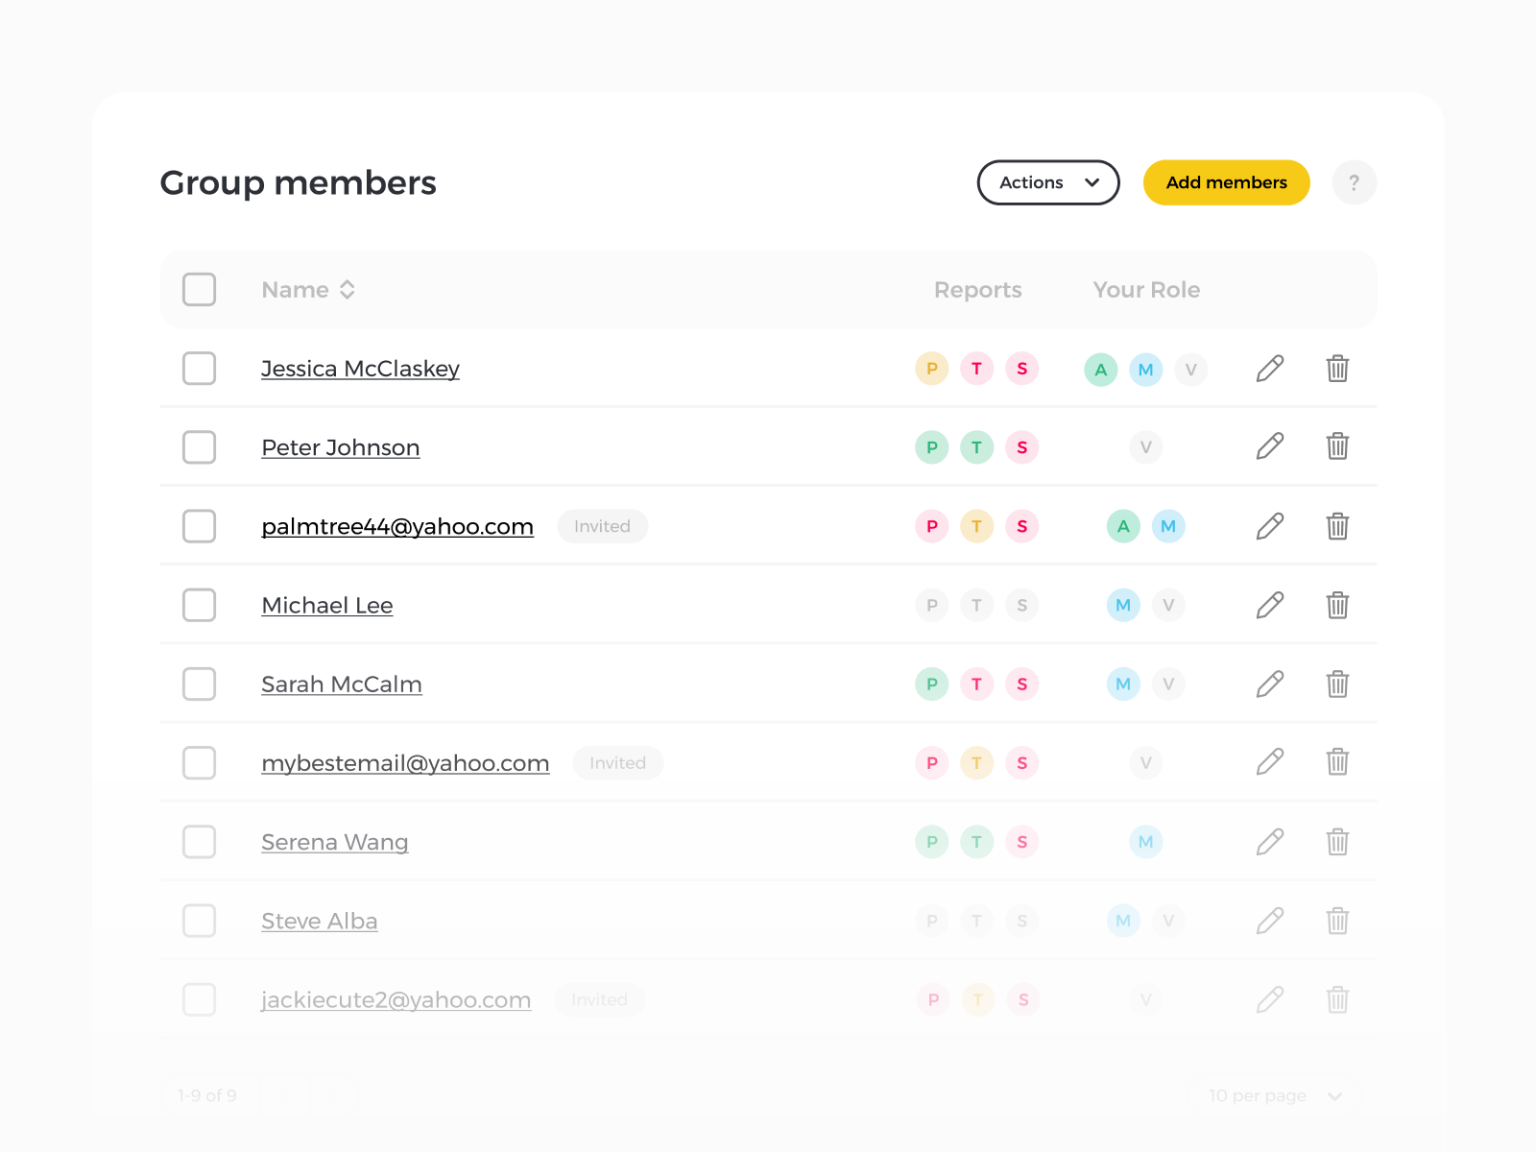Edit Jessica McClaskey using the pencil icon
Image resolution: width=1536 pixels, height=1152 pixels.
click(x=1269, y=368)
